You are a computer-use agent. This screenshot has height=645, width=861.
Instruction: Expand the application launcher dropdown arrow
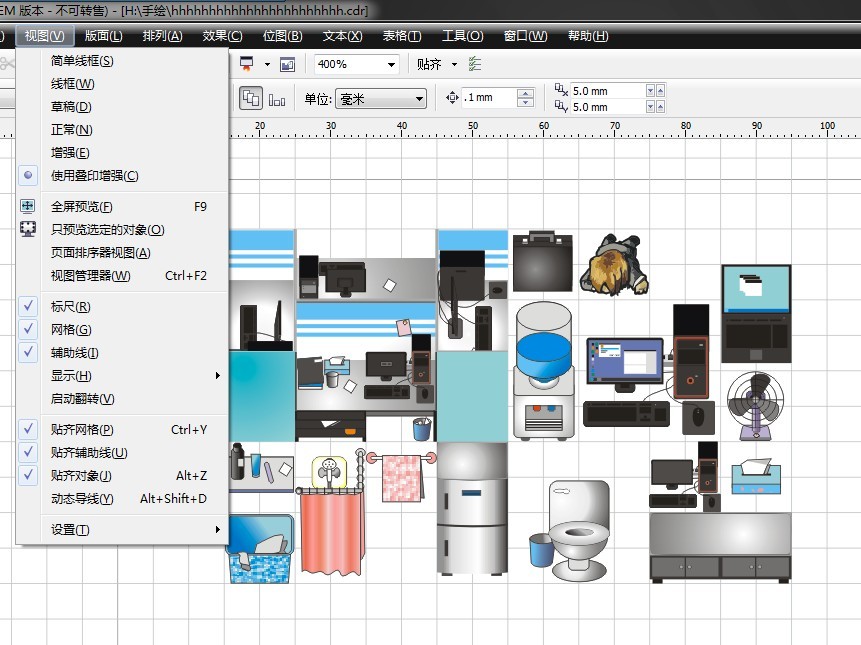267,64
